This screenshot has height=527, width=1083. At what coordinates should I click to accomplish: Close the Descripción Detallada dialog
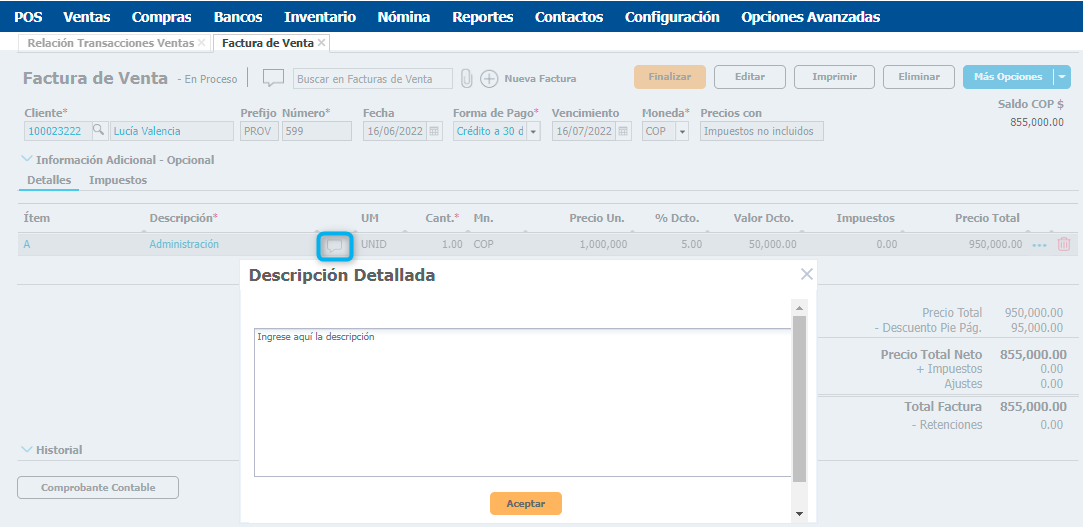click(806, 274)
